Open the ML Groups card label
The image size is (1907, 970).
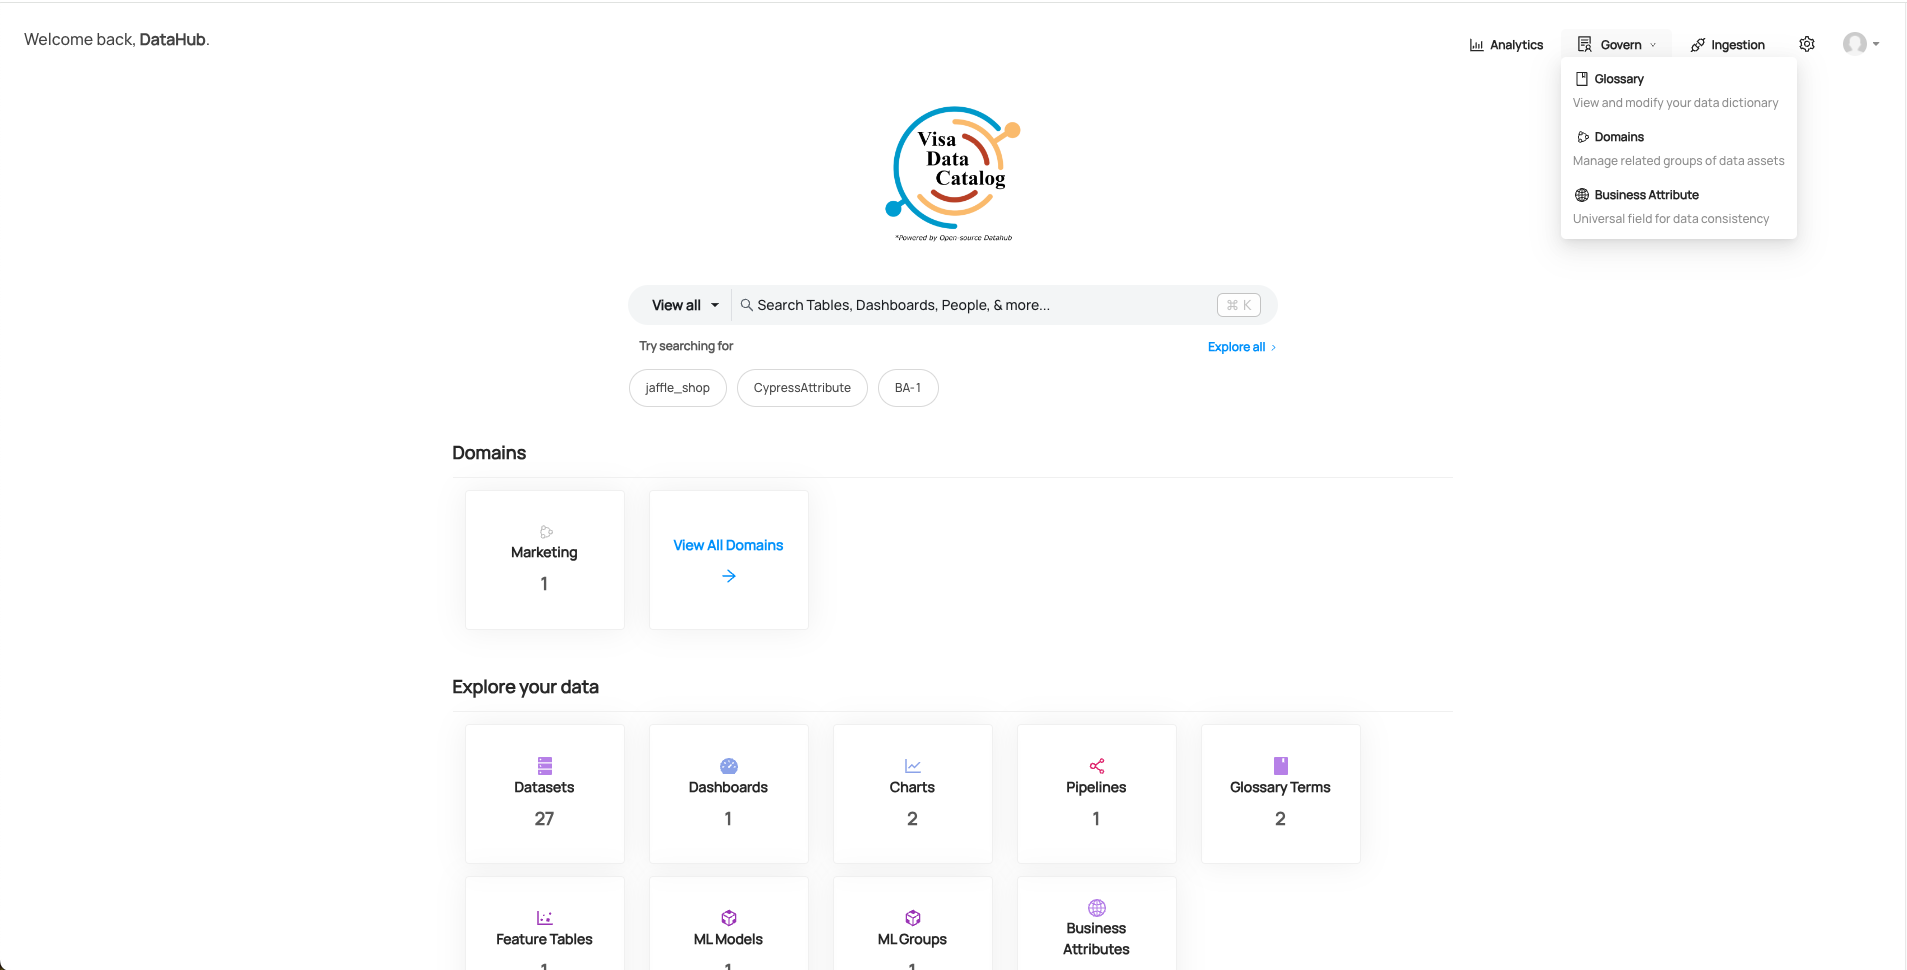pos(912,939)
